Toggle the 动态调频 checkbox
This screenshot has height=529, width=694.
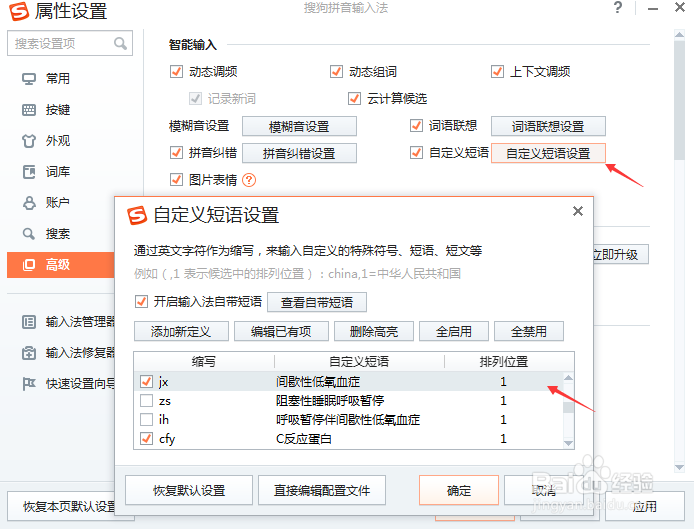[176, 71]
